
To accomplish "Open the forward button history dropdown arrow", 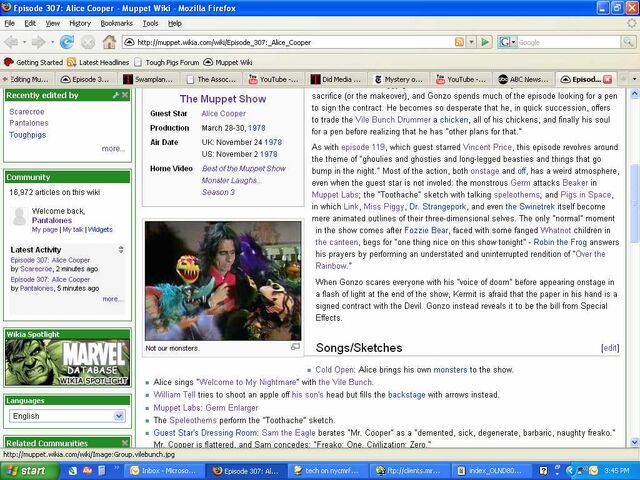I will pyautogui.click(x=52, y=42).
